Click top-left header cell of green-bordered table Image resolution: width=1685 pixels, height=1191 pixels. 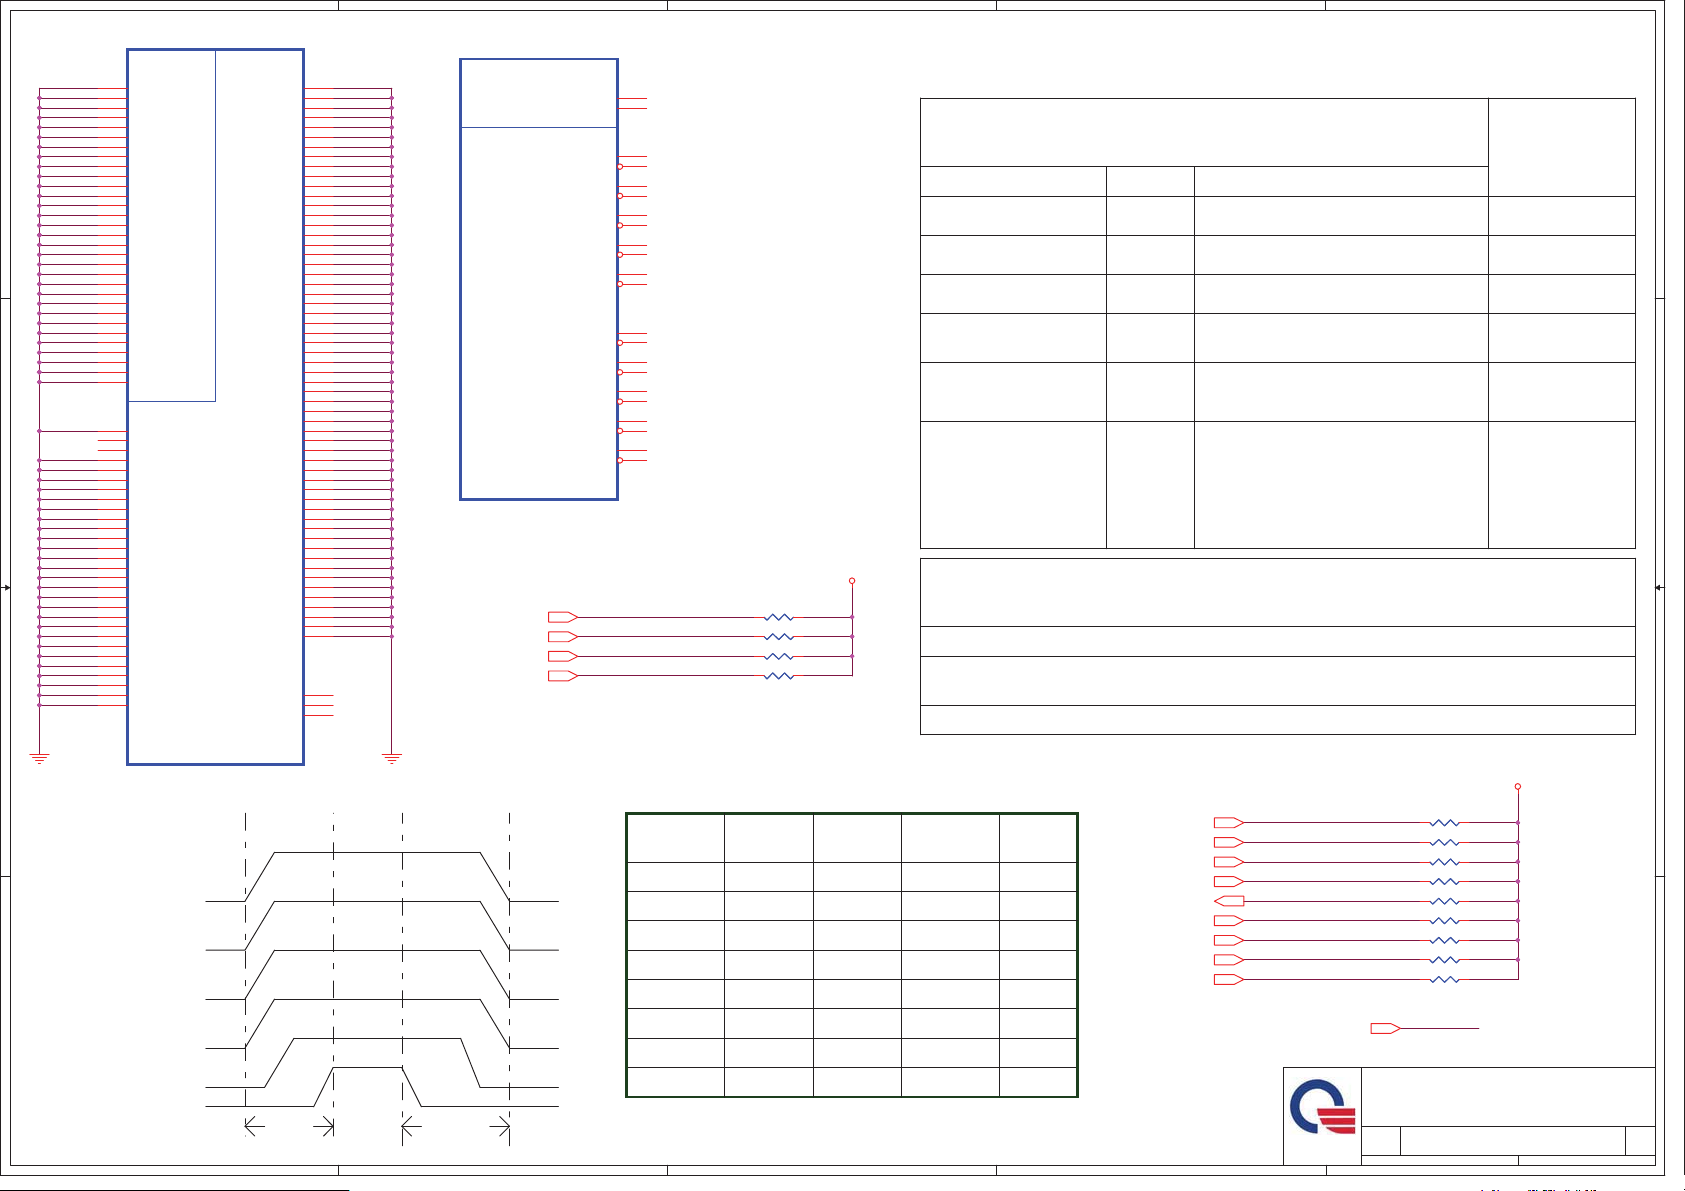675,838
